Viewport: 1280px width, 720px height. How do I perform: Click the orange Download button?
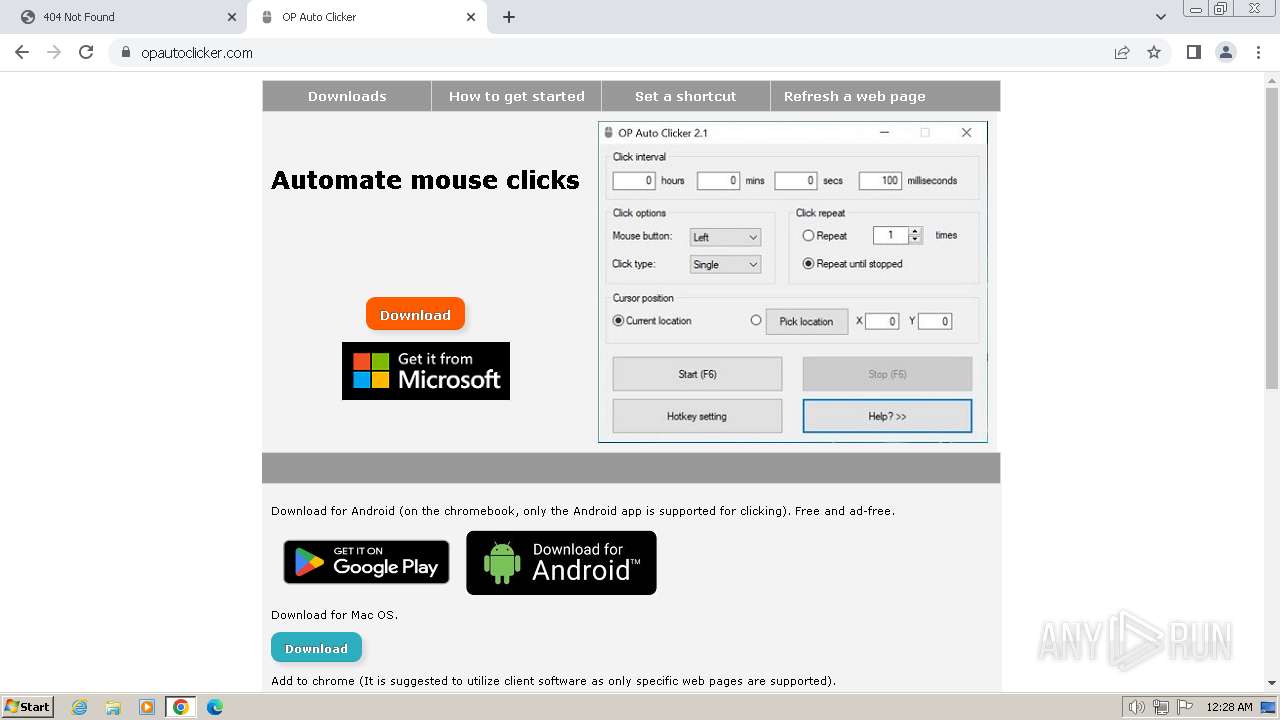point(415,314)
